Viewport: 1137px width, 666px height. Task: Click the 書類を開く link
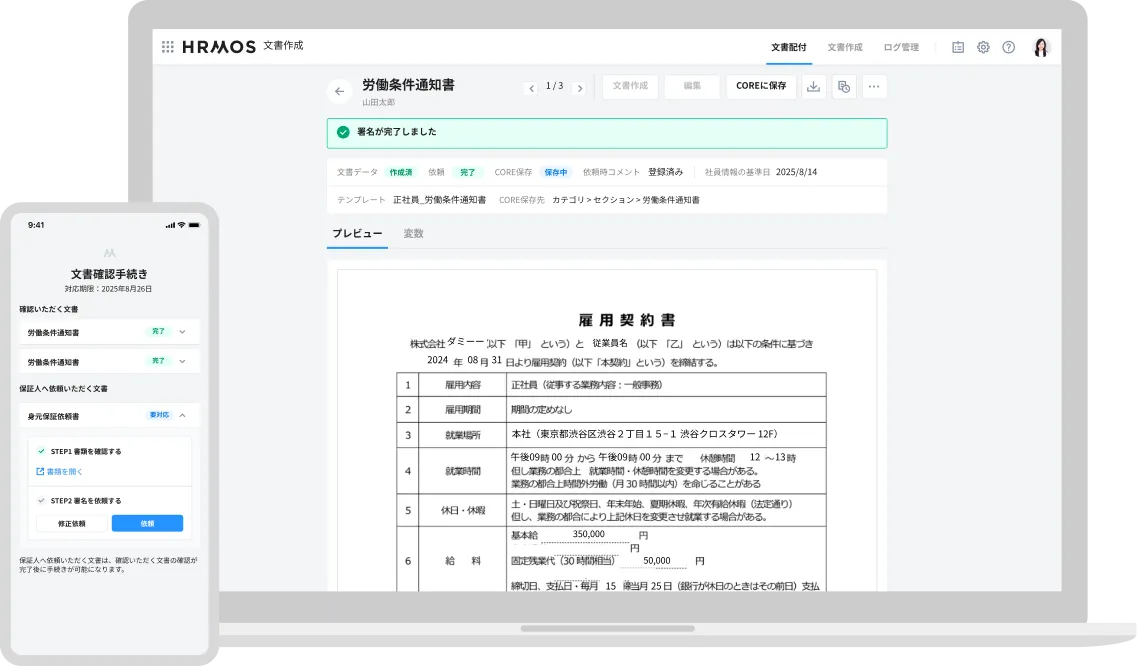(64, 471)
